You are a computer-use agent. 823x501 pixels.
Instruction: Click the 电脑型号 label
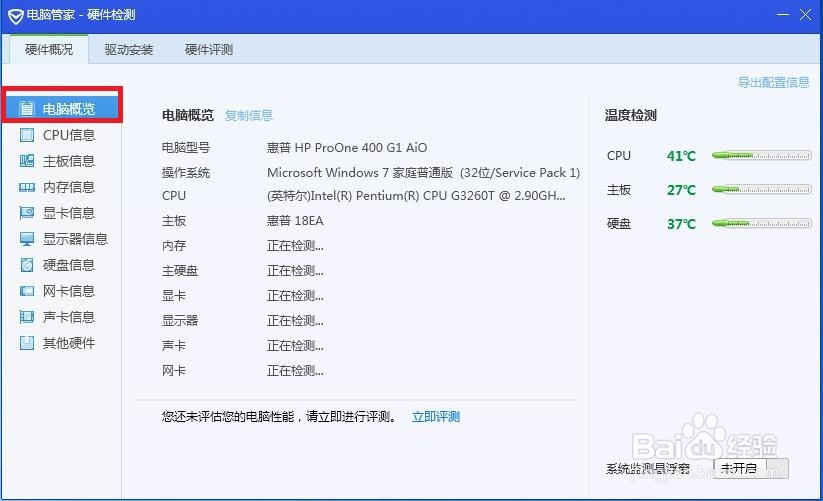[186, 147]
